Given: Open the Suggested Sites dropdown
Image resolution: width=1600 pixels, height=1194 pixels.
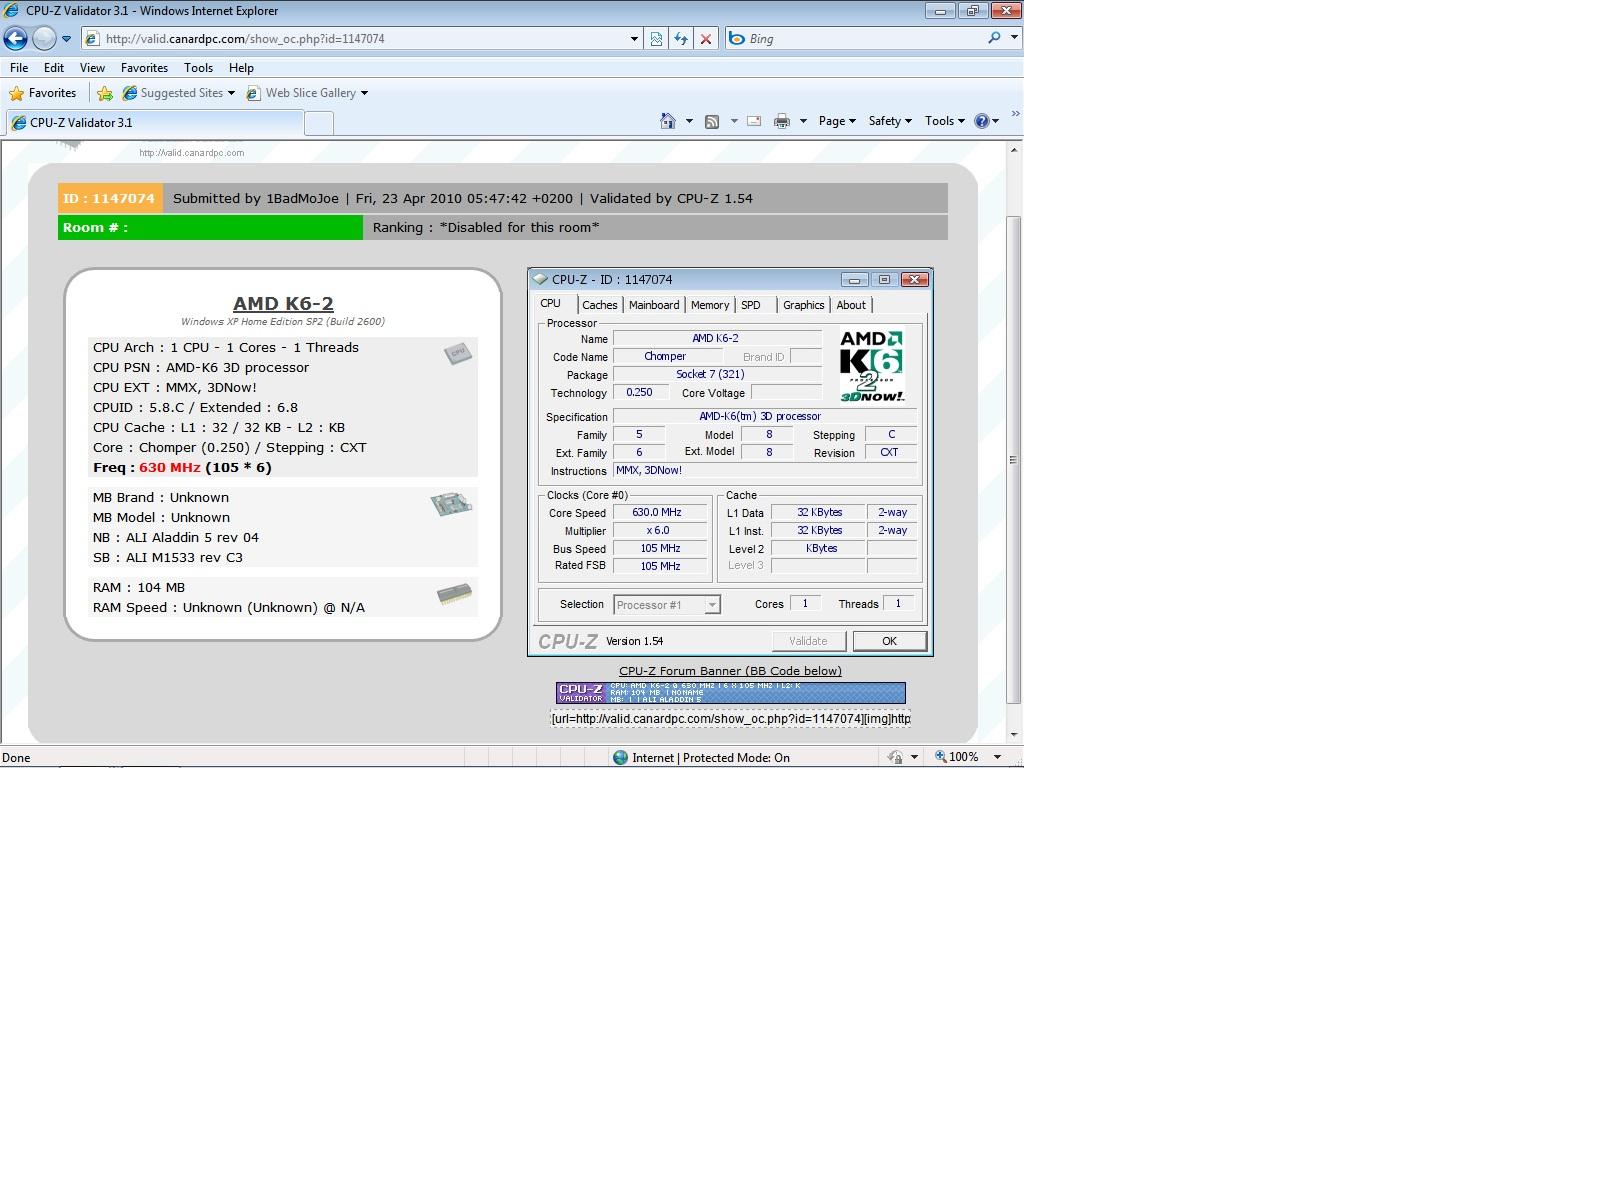Looking at the screenshot, I should (179, 93).
